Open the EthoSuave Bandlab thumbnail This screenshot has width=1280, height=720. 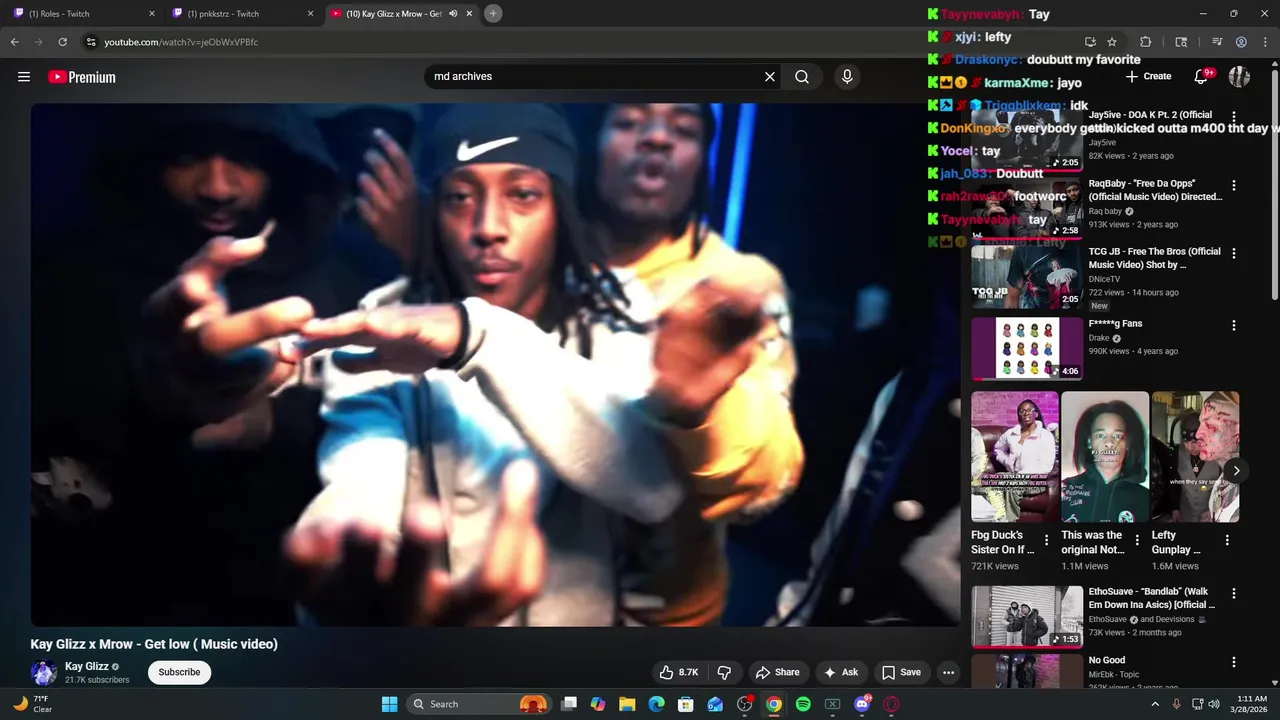point(1027,617)
